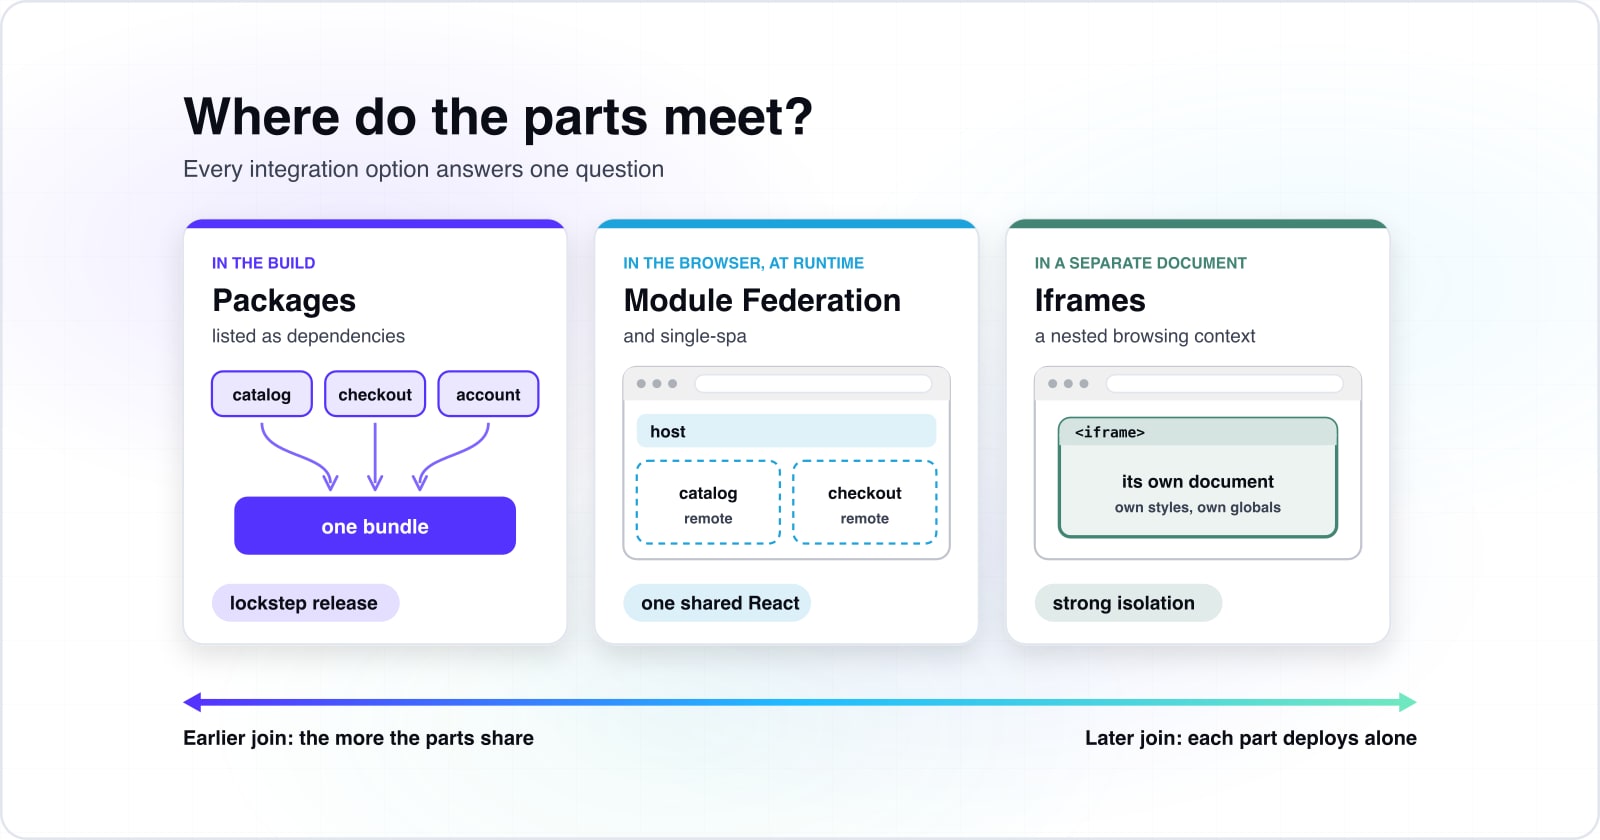Select "Earlier join: the more the parts share"
This screenshot has width=1600, height=840.
pyautogui.click(x=358, y=738)
